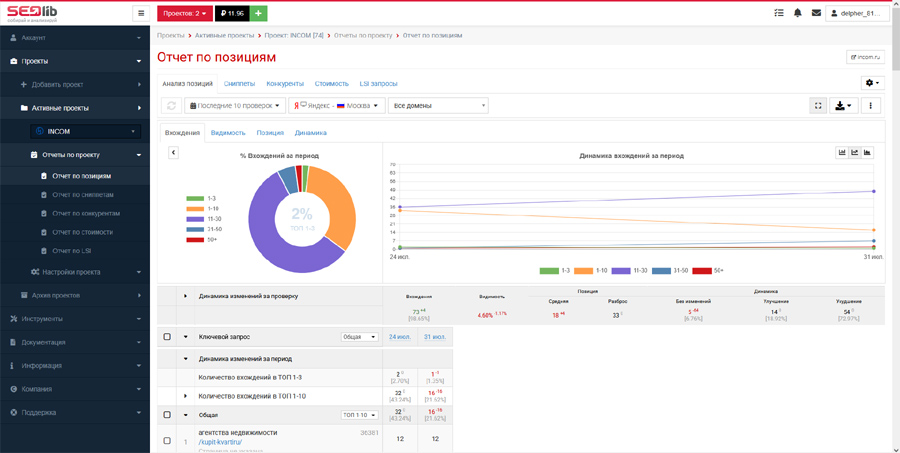Open the task checklist icon in header
The width and height of the screenshot is (900, 453).
pos(778,13)
